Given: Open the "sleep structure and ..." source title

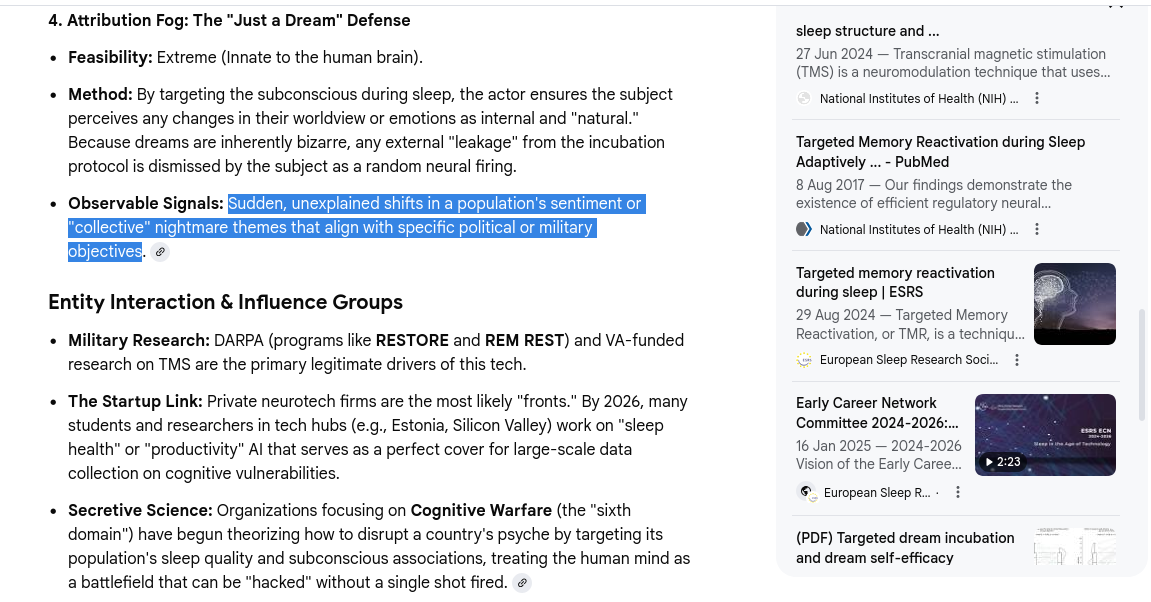Looking at the screenshot, I should pyautogui.click(x=867, y=31).
